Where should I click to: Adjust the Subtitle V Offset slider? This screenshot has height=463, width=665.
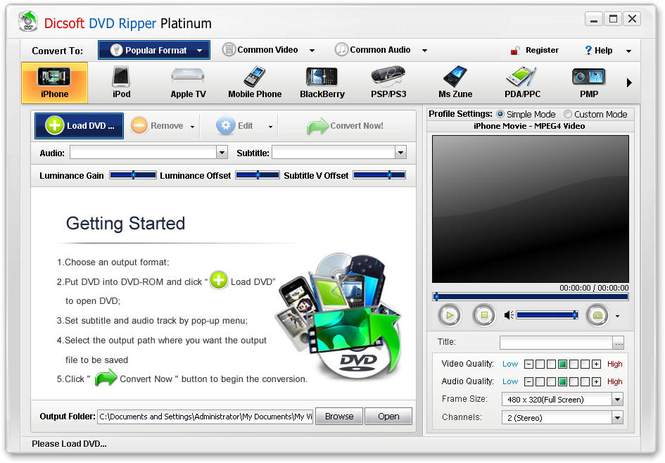tap(380, 175)
